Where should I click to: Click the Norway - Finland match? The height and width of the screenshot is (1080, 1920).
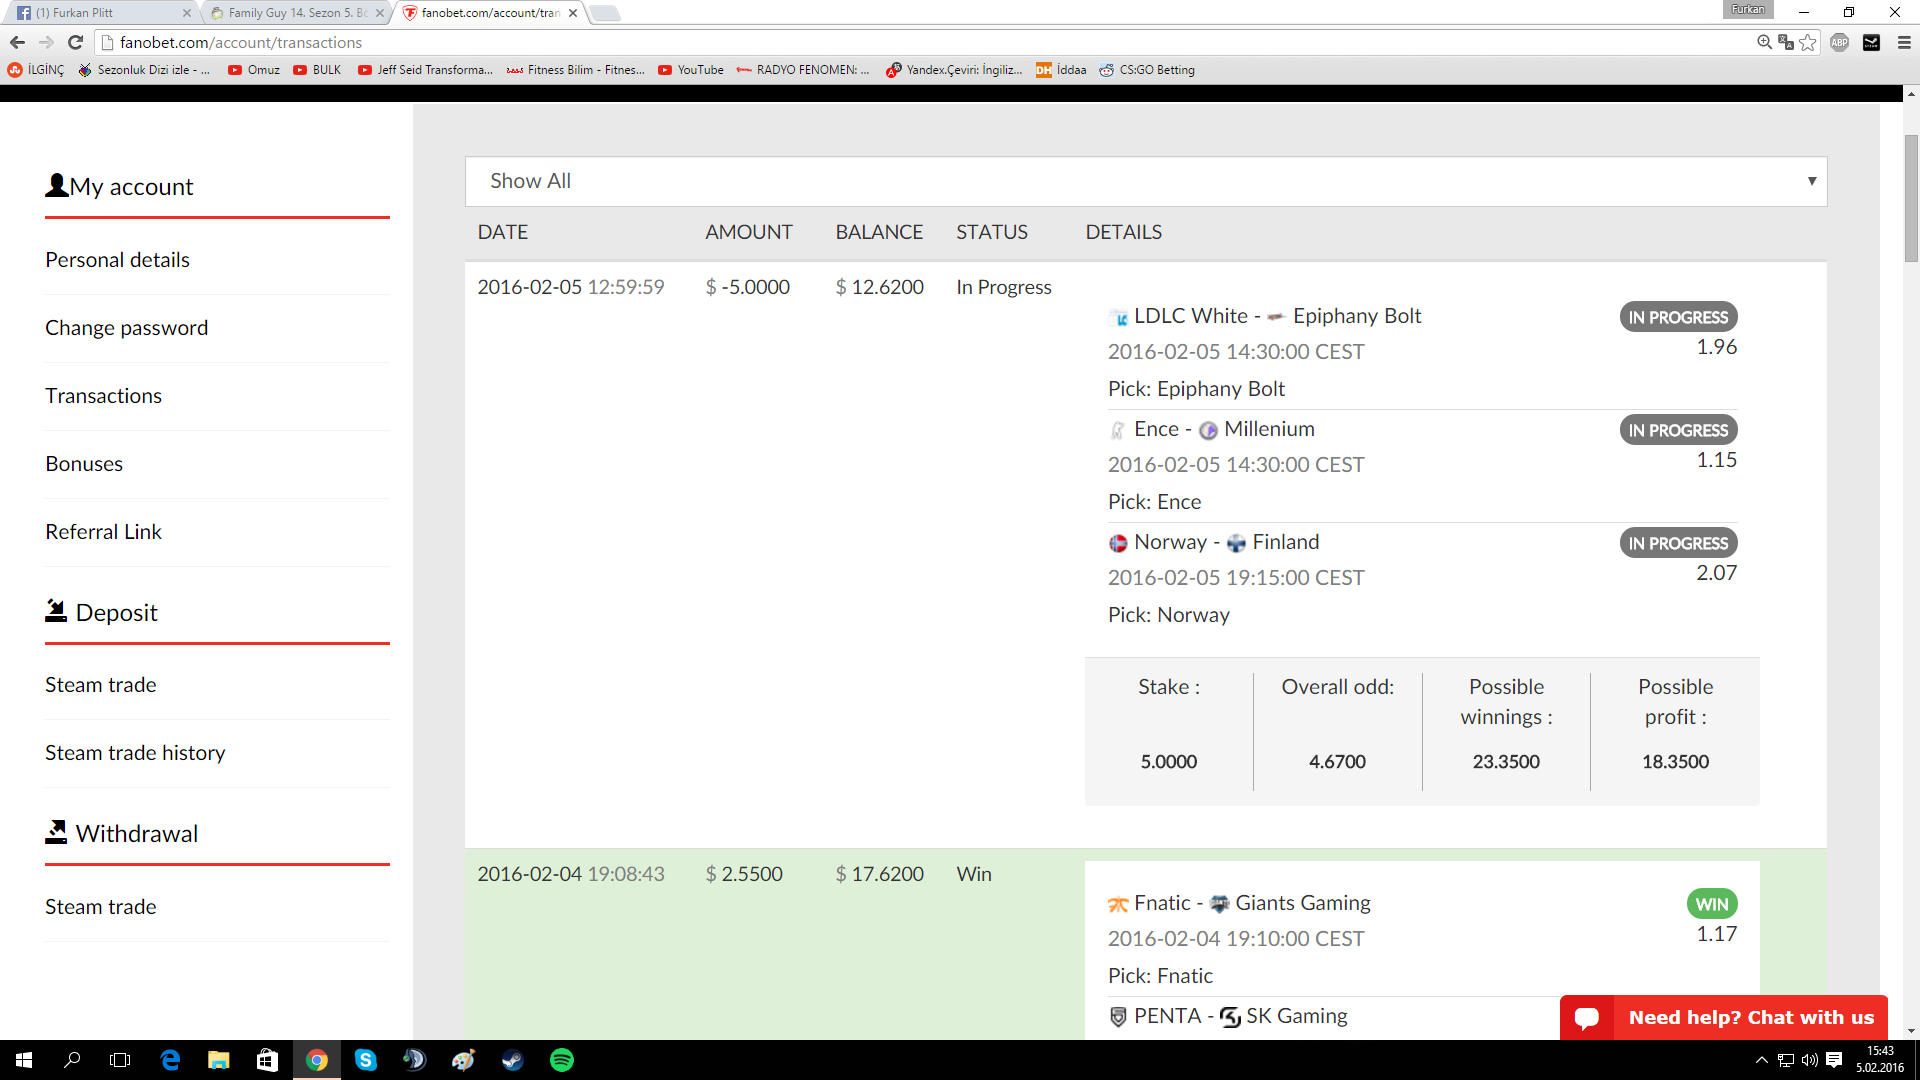(1213, 542)
